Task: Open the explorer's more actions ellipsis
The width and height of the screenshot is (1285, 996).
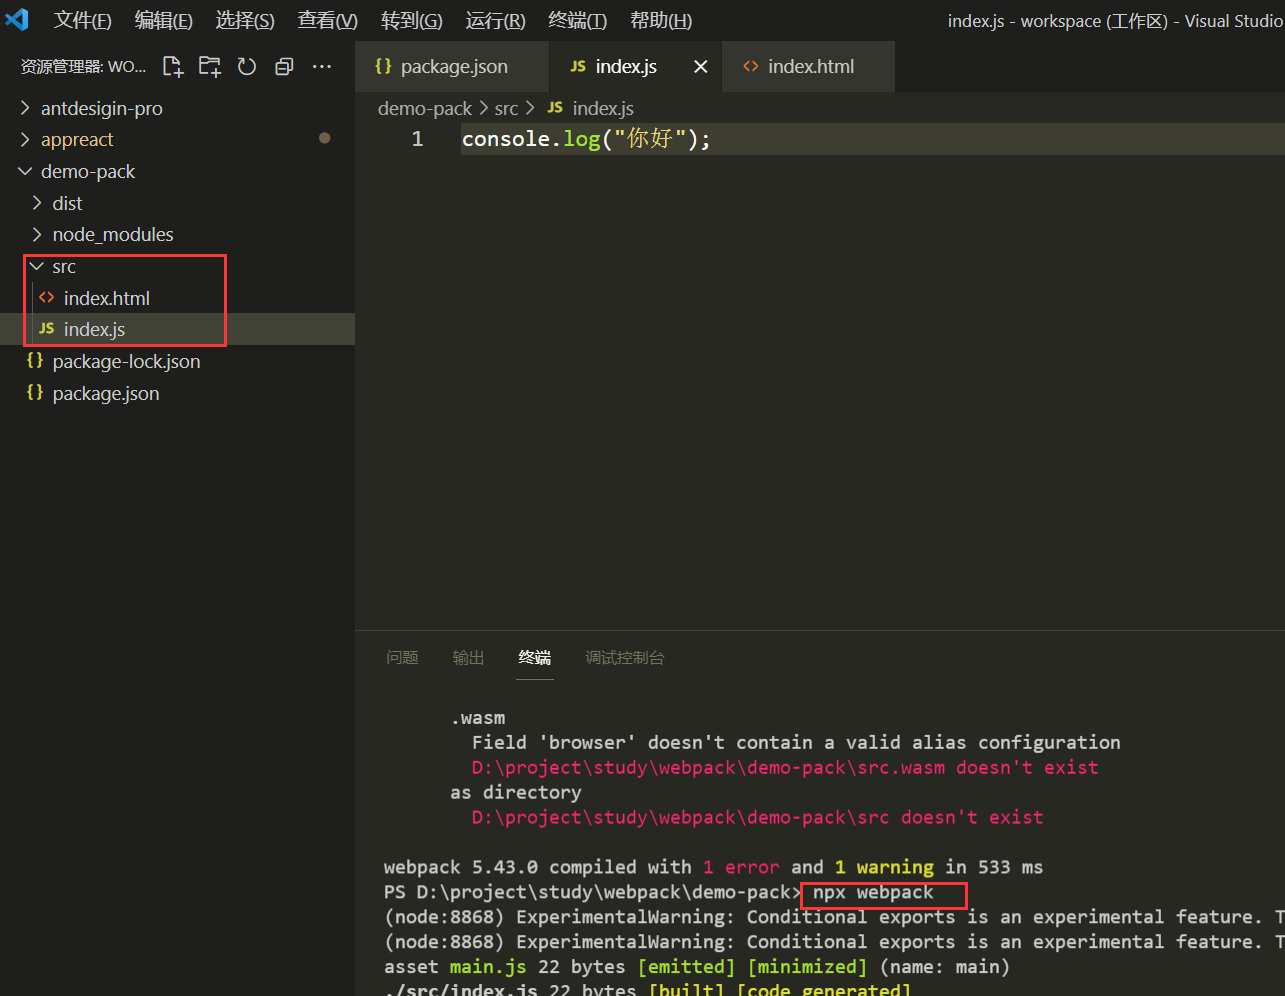Action: click(322, 66)
